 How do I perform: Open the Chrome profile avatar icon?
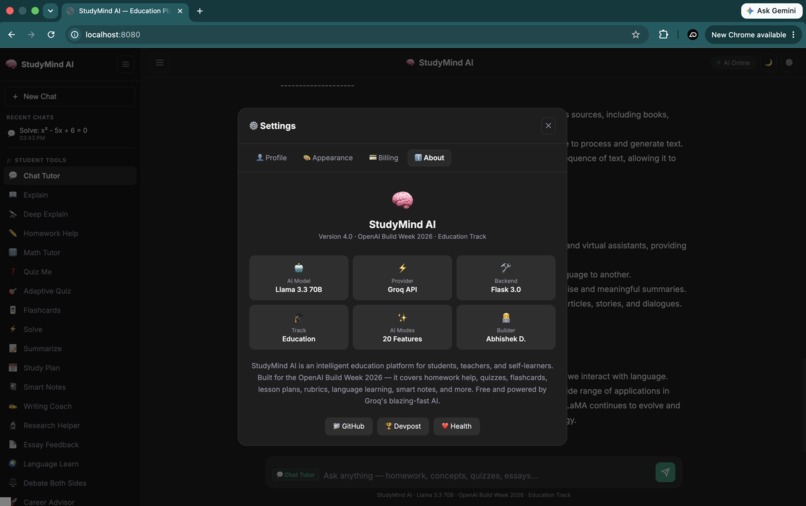(692, 34)
